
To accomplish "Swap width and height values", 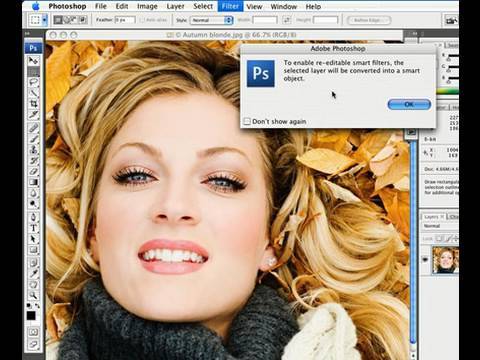I will pos(287,20).
